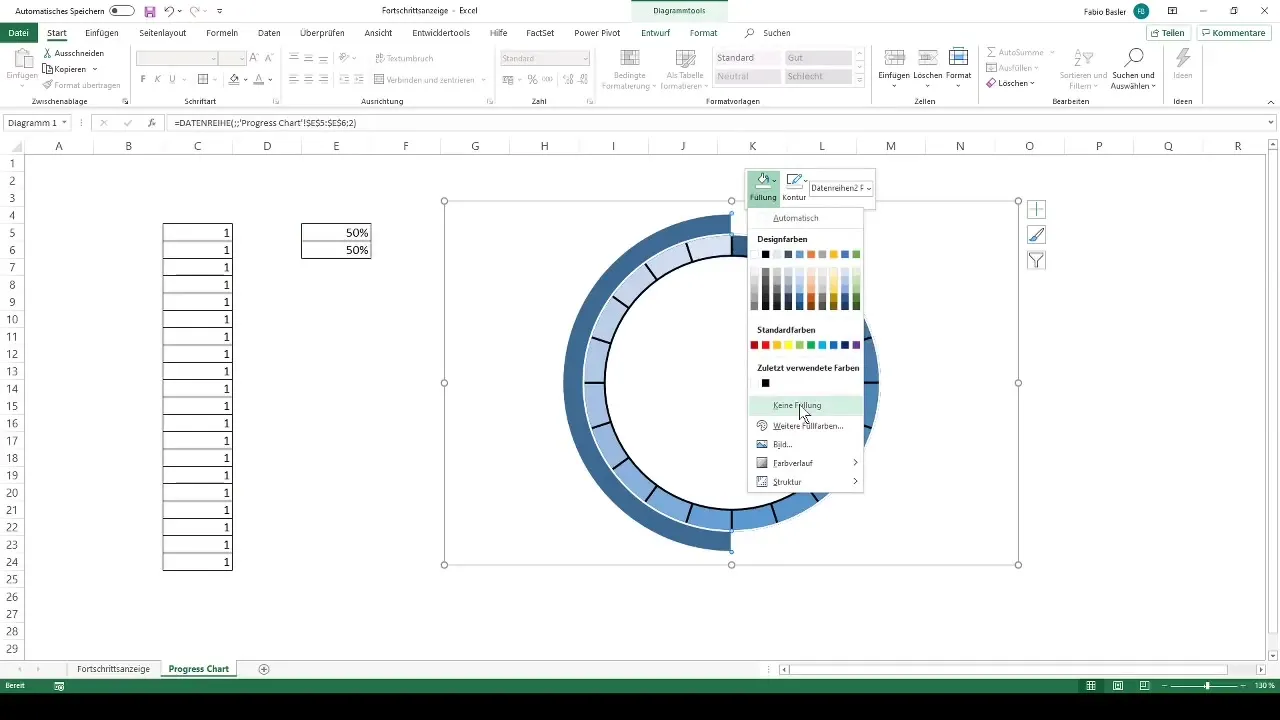
Task: Open the font color dropdown arrow
Action: pos(271,79)
